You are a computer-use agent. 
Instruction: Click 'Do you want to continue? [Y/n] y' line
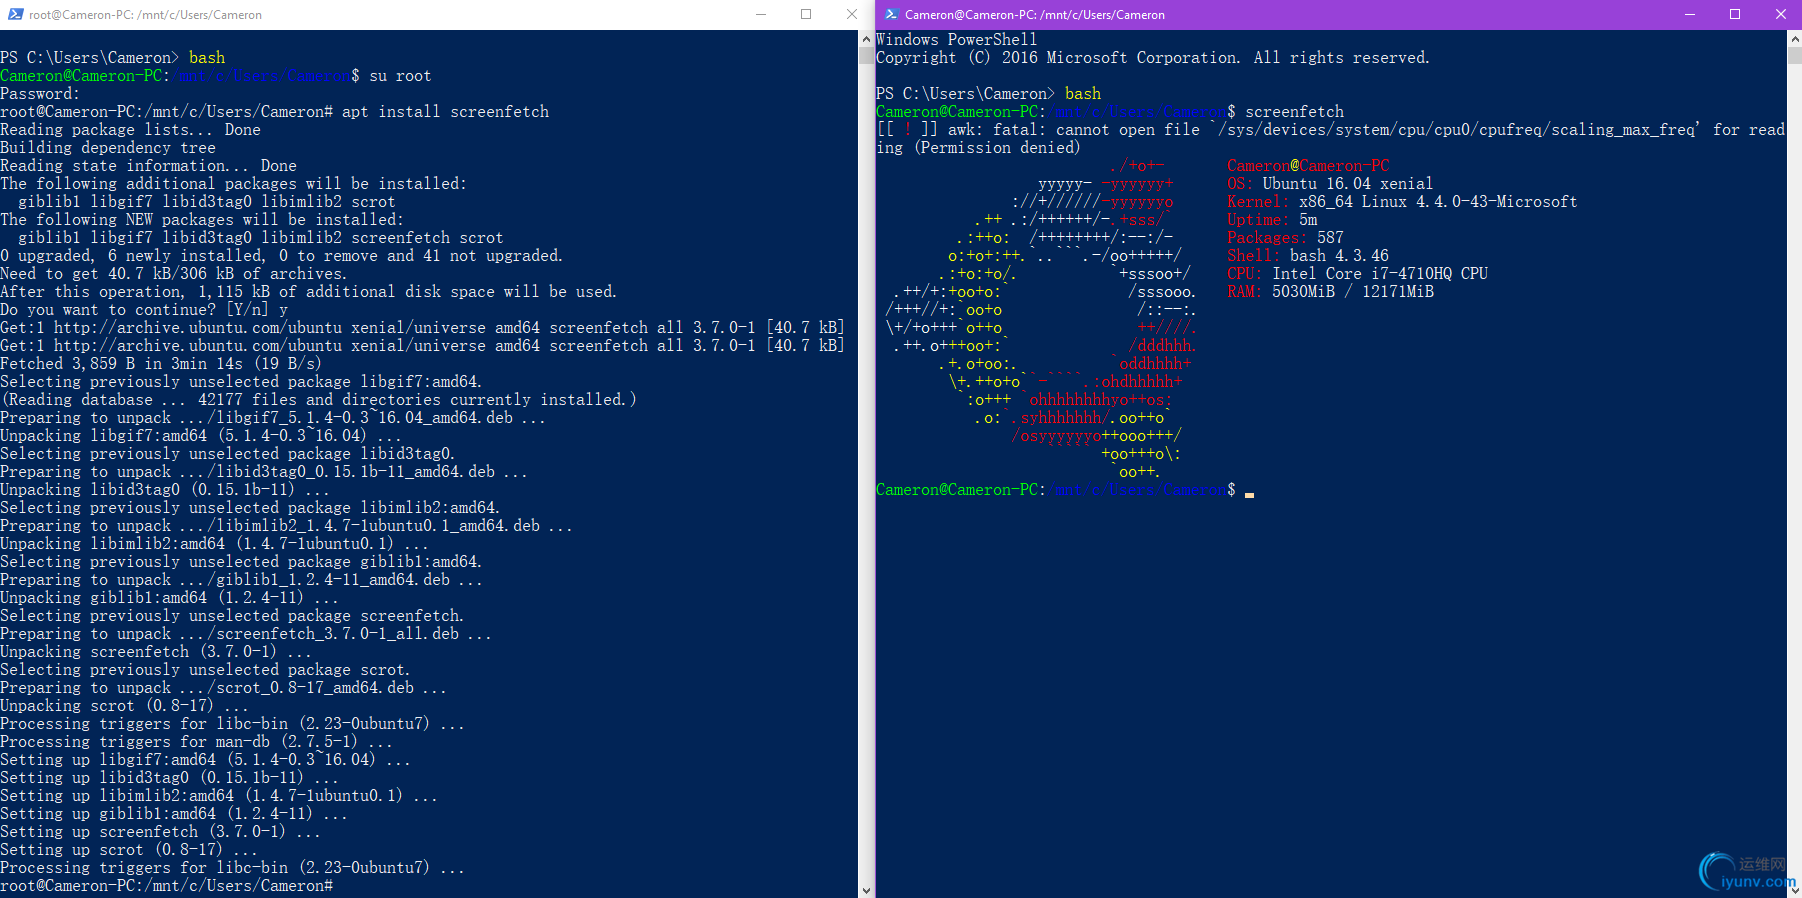click(x=144, y=310)
